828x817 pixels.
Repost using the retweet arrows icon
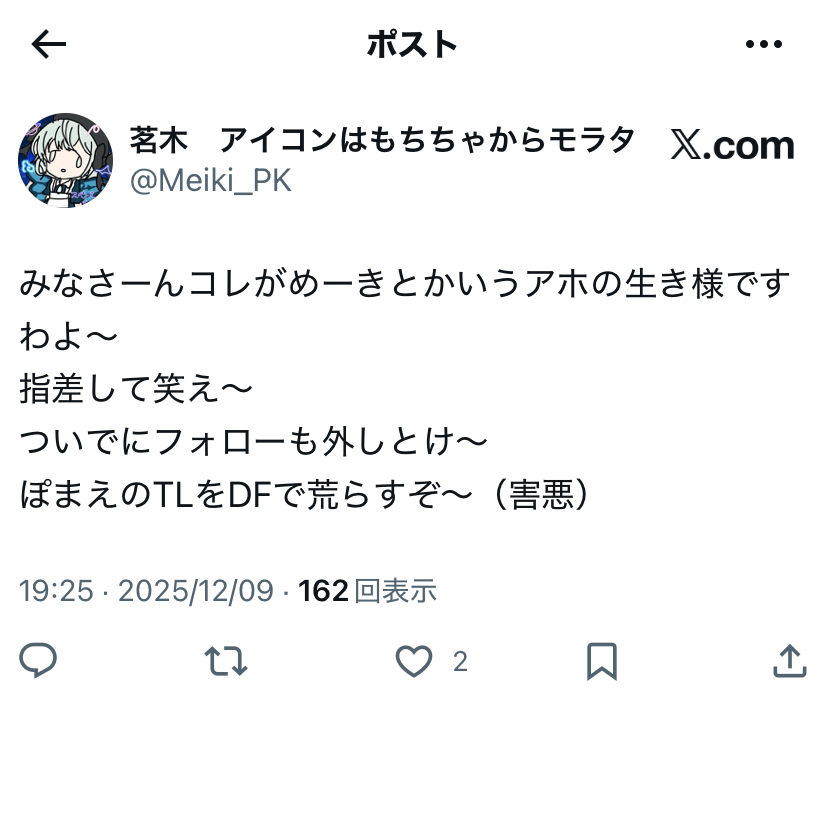[x=225, y=661]
